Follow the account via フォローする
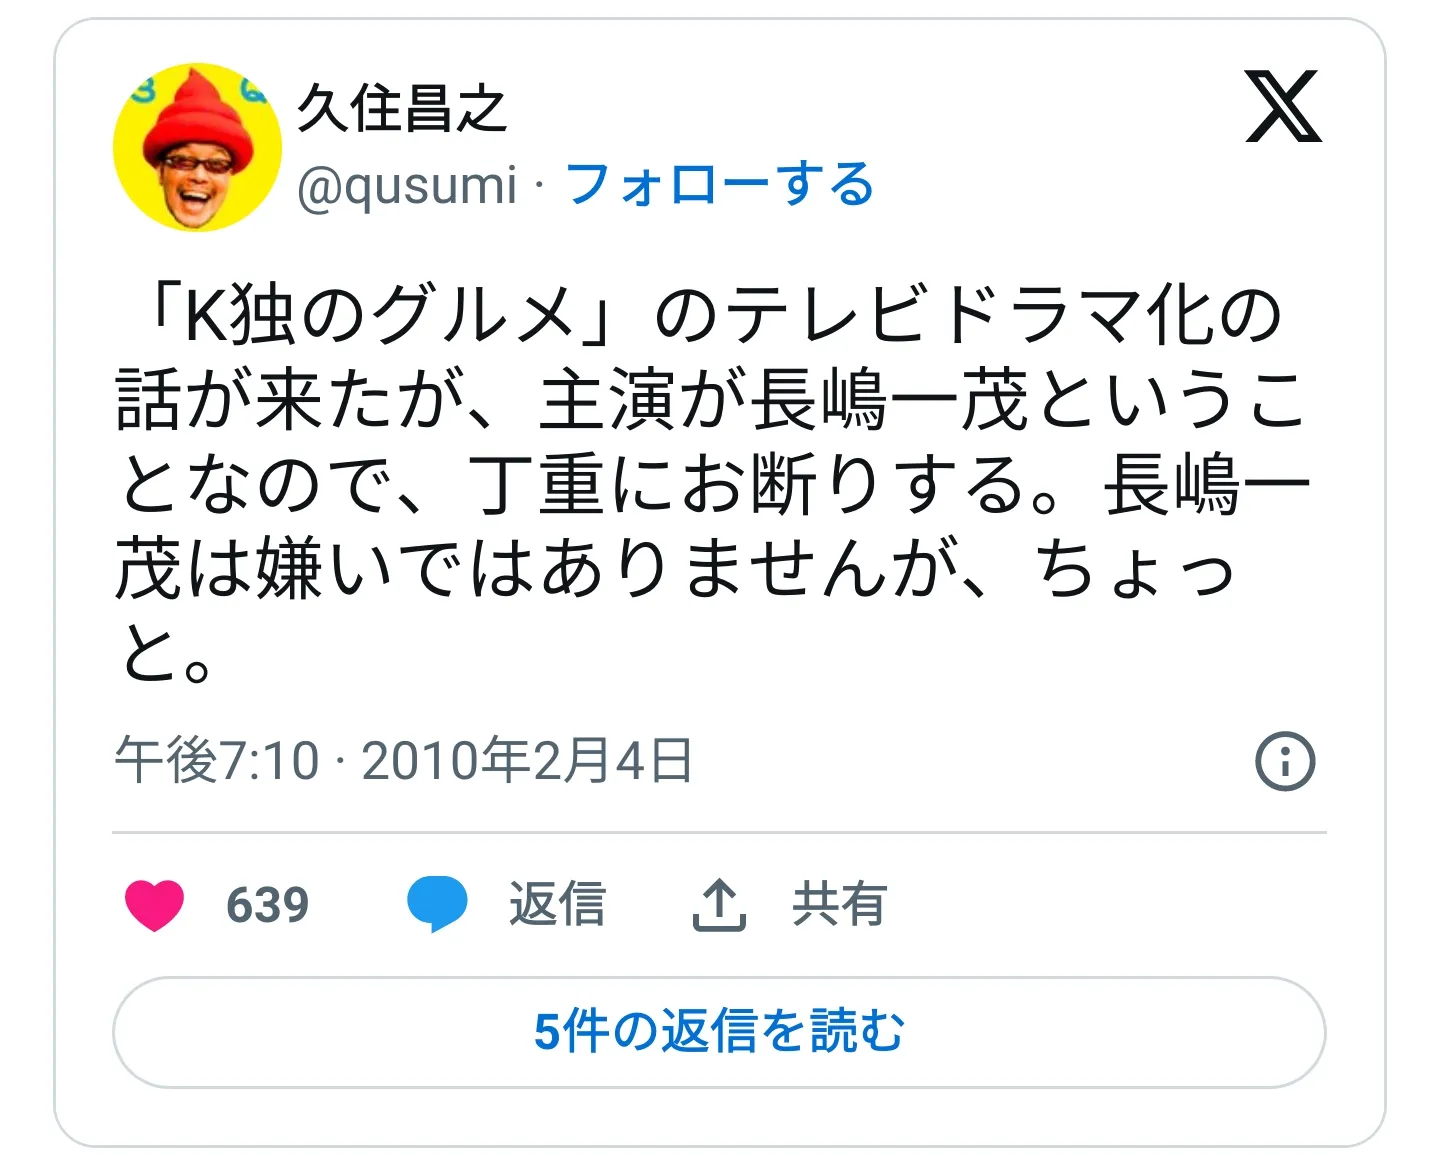This screenshot has height=1161, width=1440. point(720,185)
